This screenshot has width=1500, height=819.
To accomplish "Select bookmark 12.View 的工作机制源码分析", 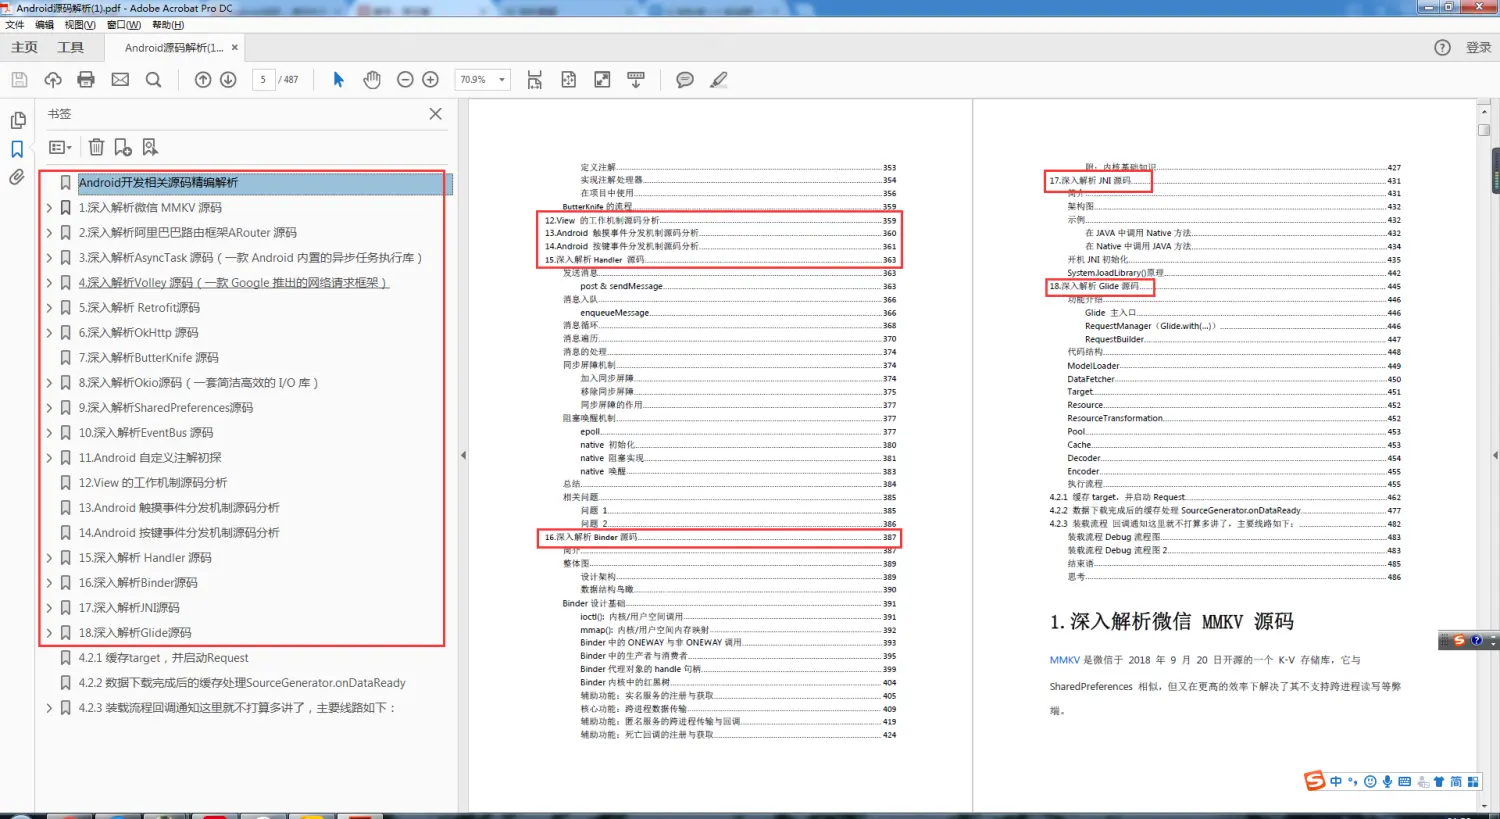I will coord(153,483).
